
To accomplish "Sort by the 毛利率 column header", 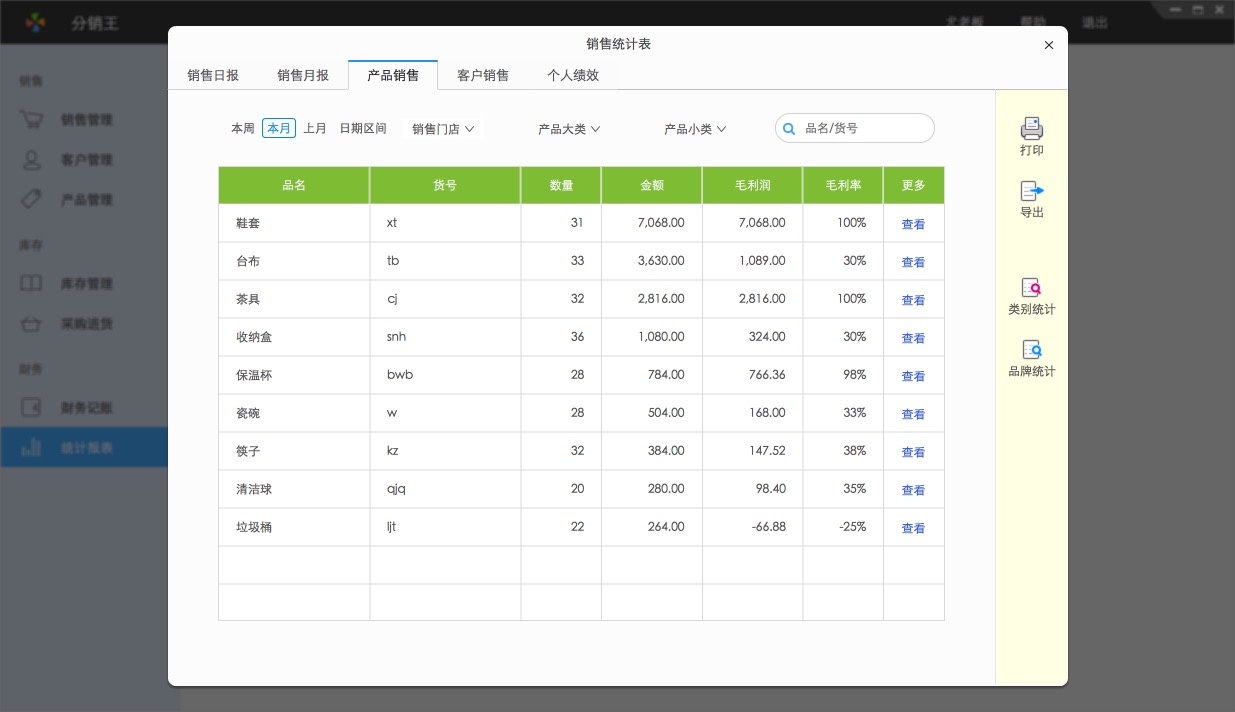I will click(x=843, y=186).
